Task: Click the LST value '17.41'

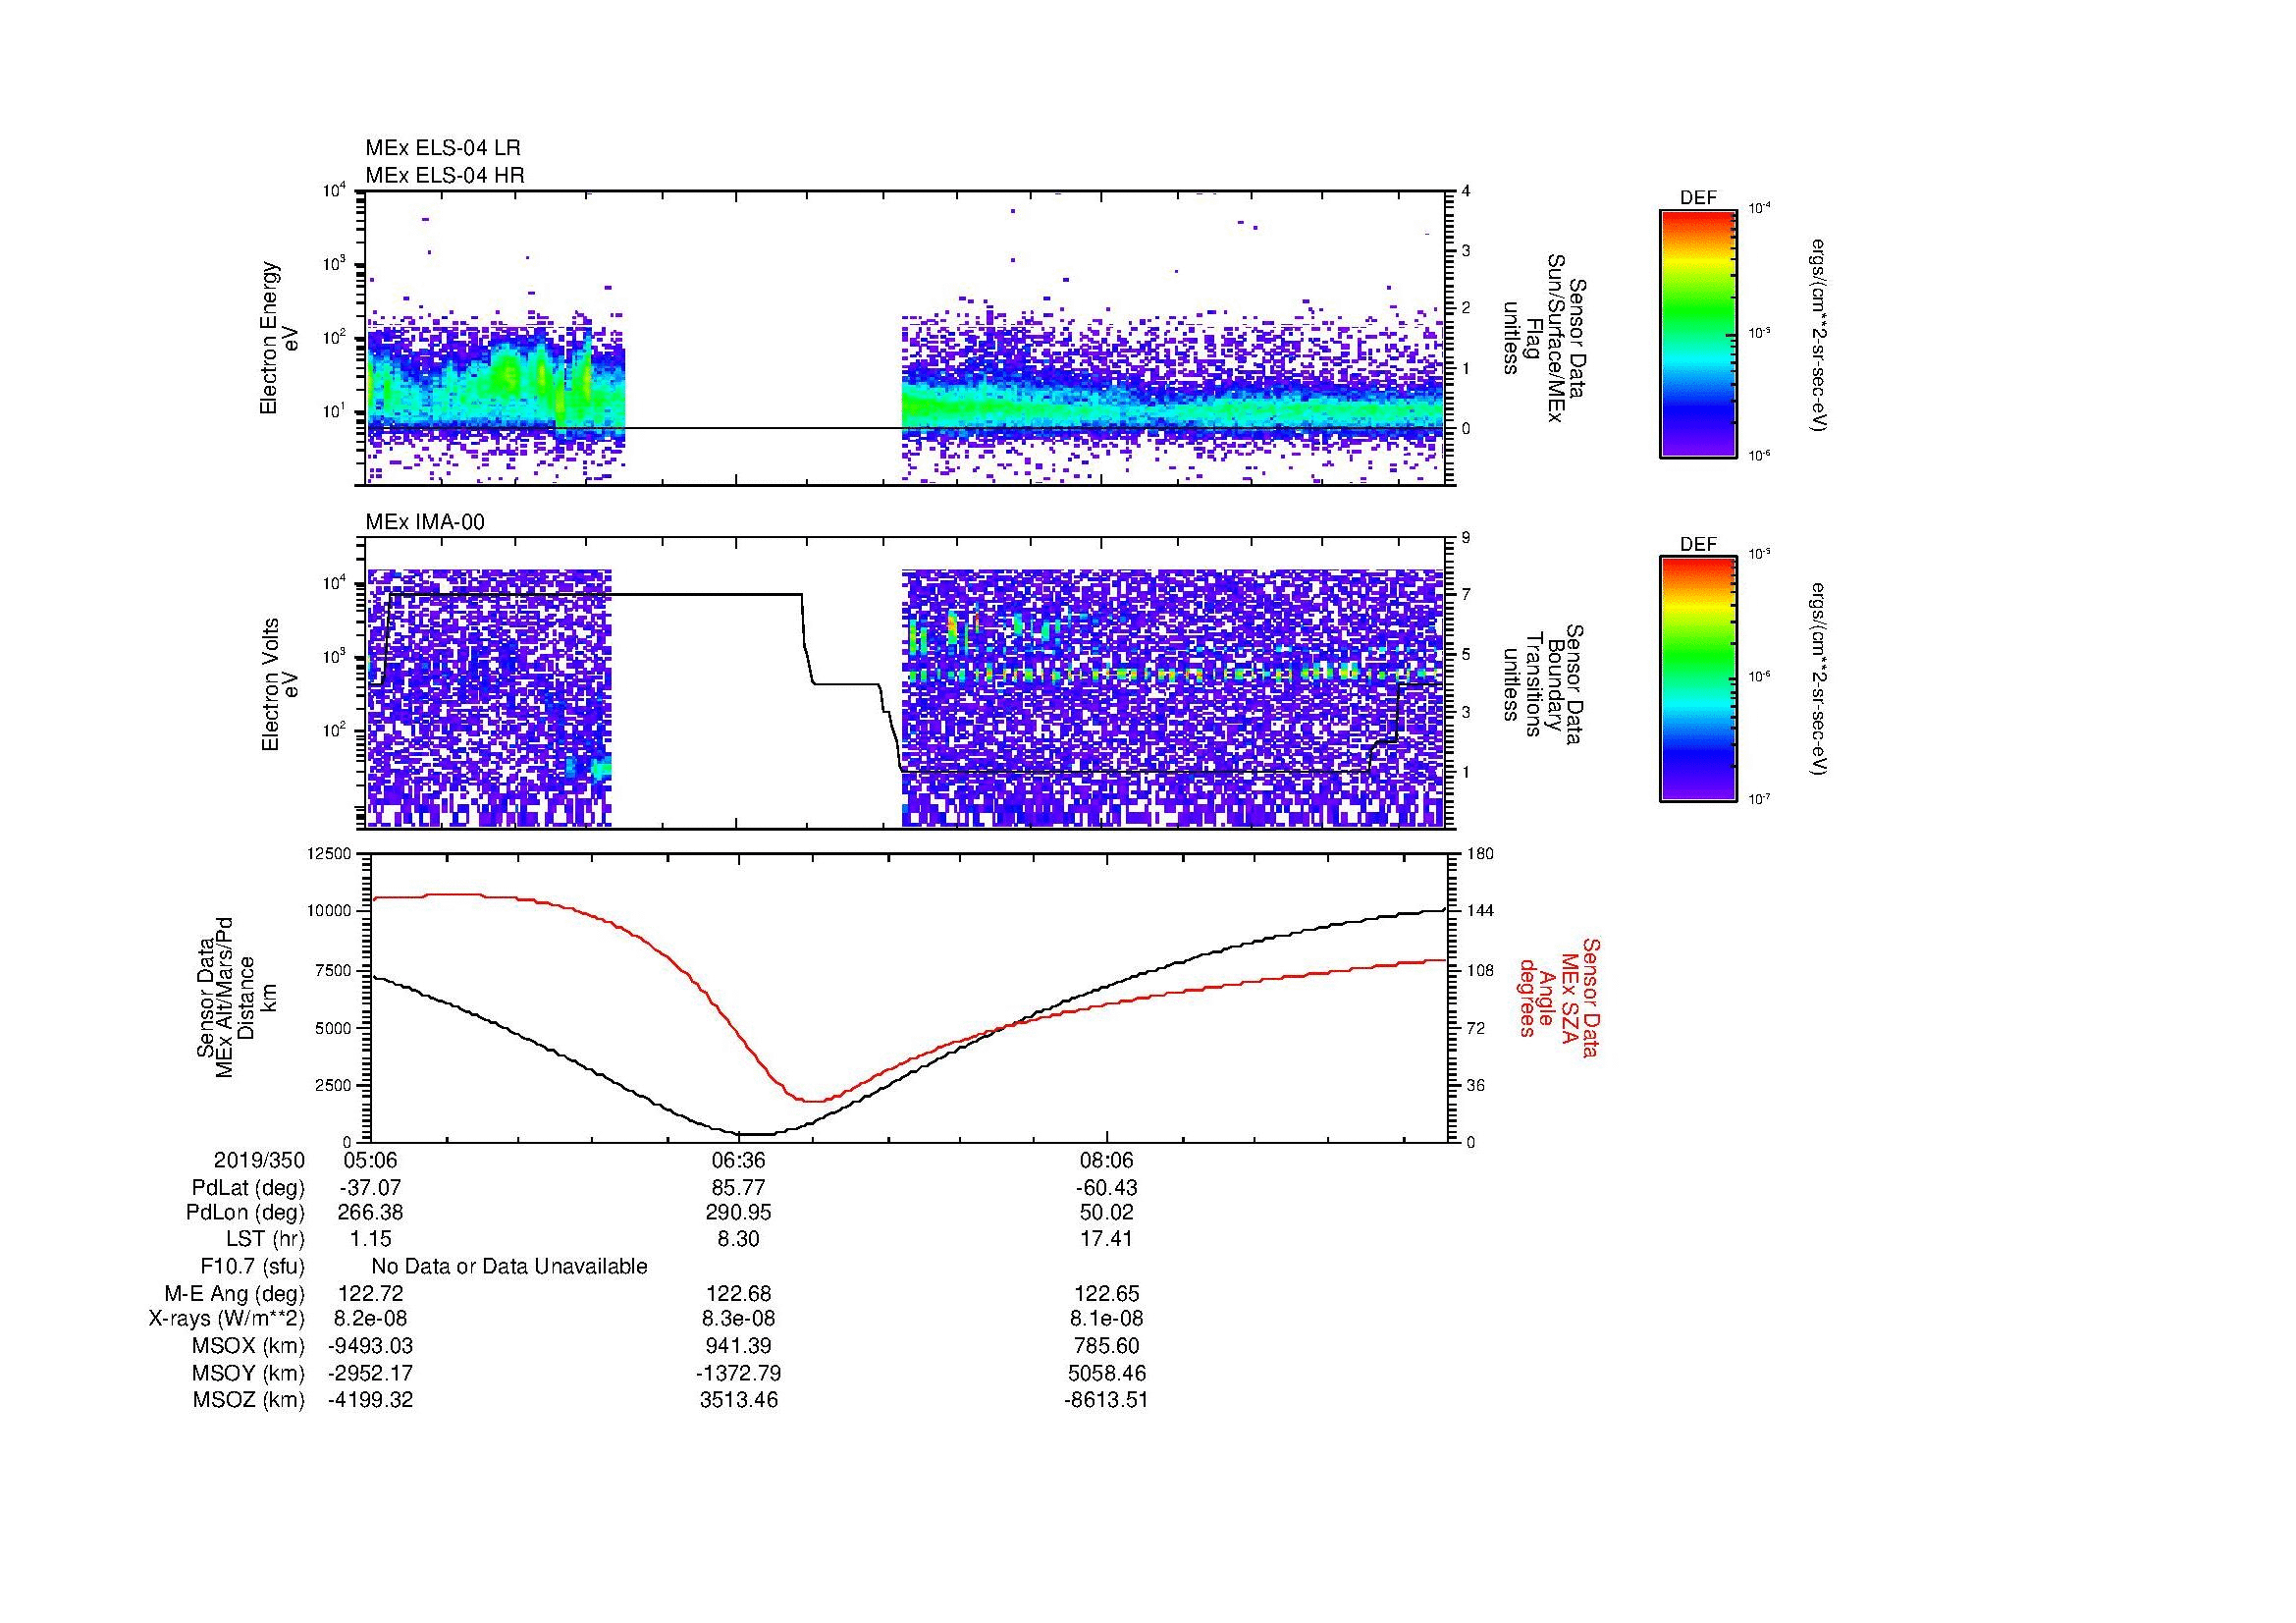Action: 1107,1239
